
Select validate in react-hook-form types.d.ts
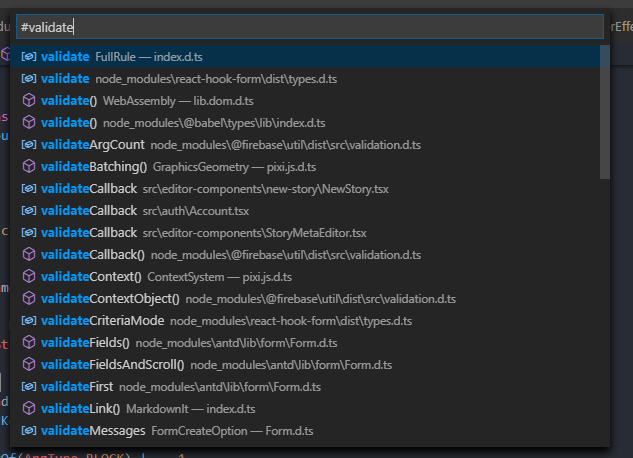(305, 79)
